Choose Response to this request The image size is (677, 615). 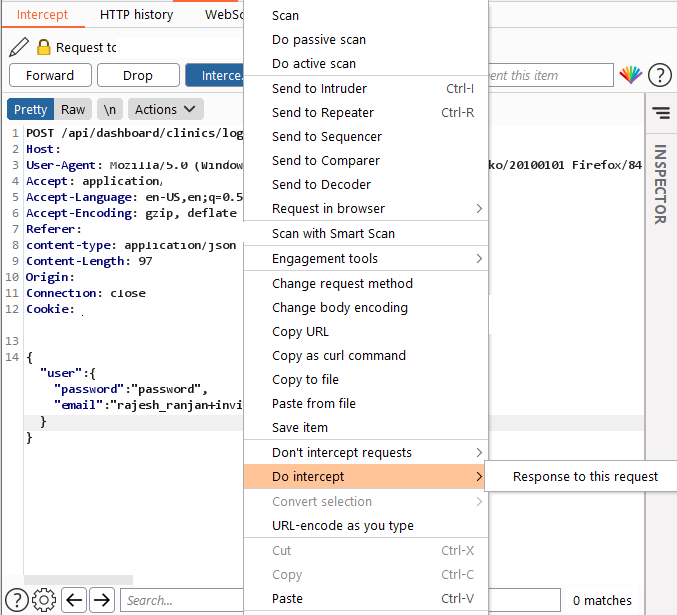pyautogui.click(x=582, y=476)
